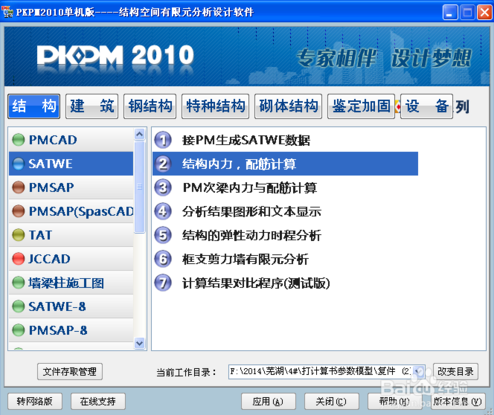Screen dimensions: 494x415
Task: Click step number 2 icon for 结构内力，配筋计算
Action: click(163, 164)
